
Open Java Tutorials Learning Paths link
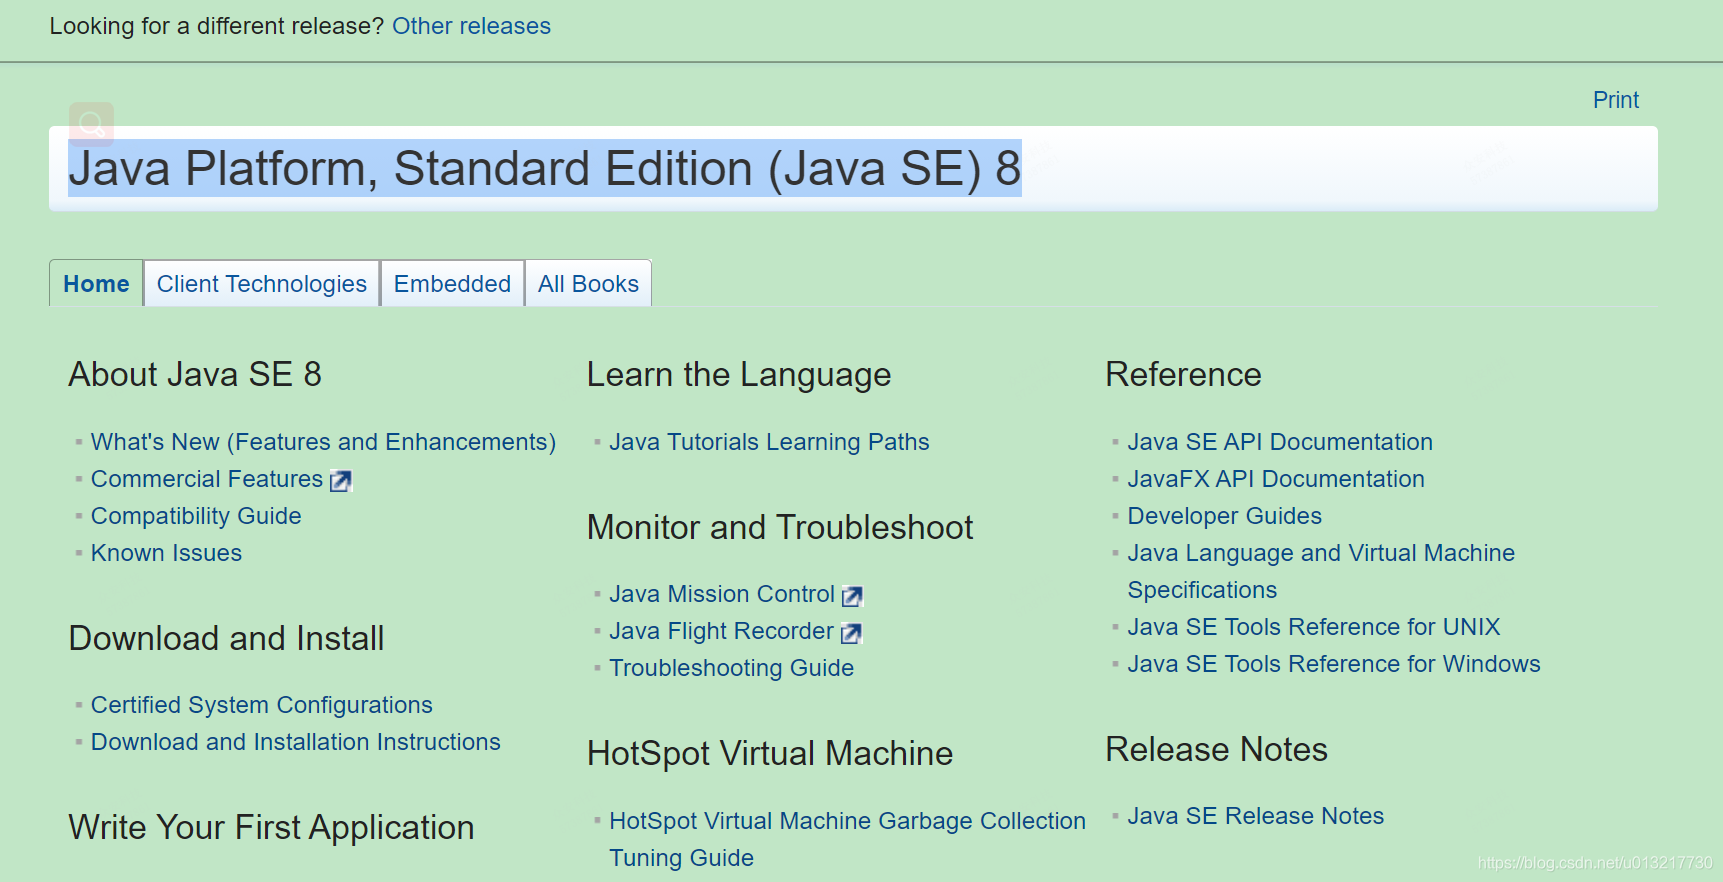pos(769,442)
